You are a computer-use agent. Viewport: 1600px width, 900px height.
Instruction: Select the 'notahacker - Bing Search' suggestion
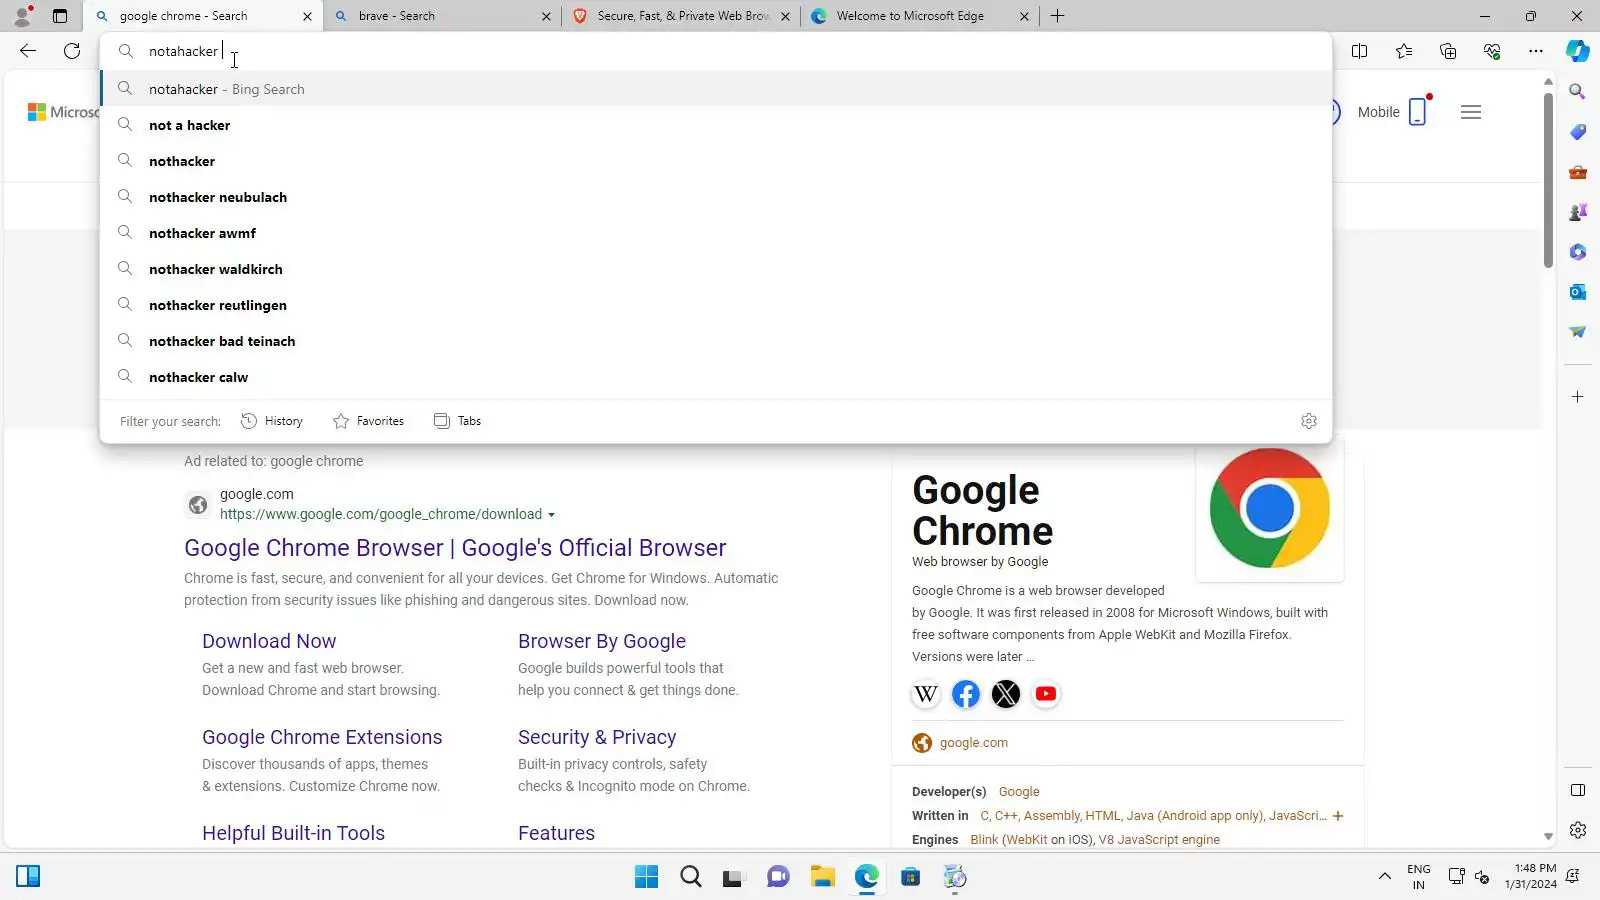(716, 89)
